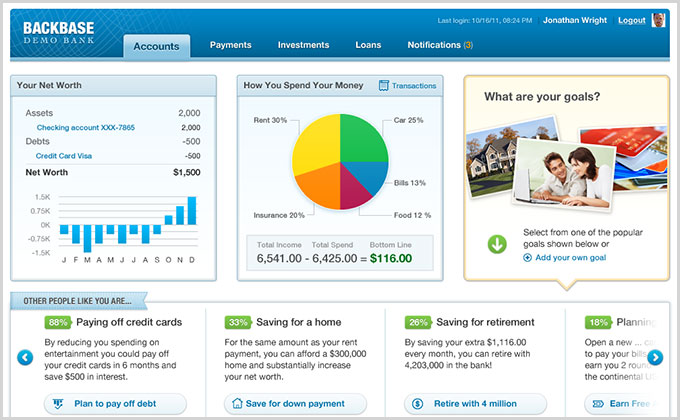
Task: Open the Transactions link
Action: point(414,86)
